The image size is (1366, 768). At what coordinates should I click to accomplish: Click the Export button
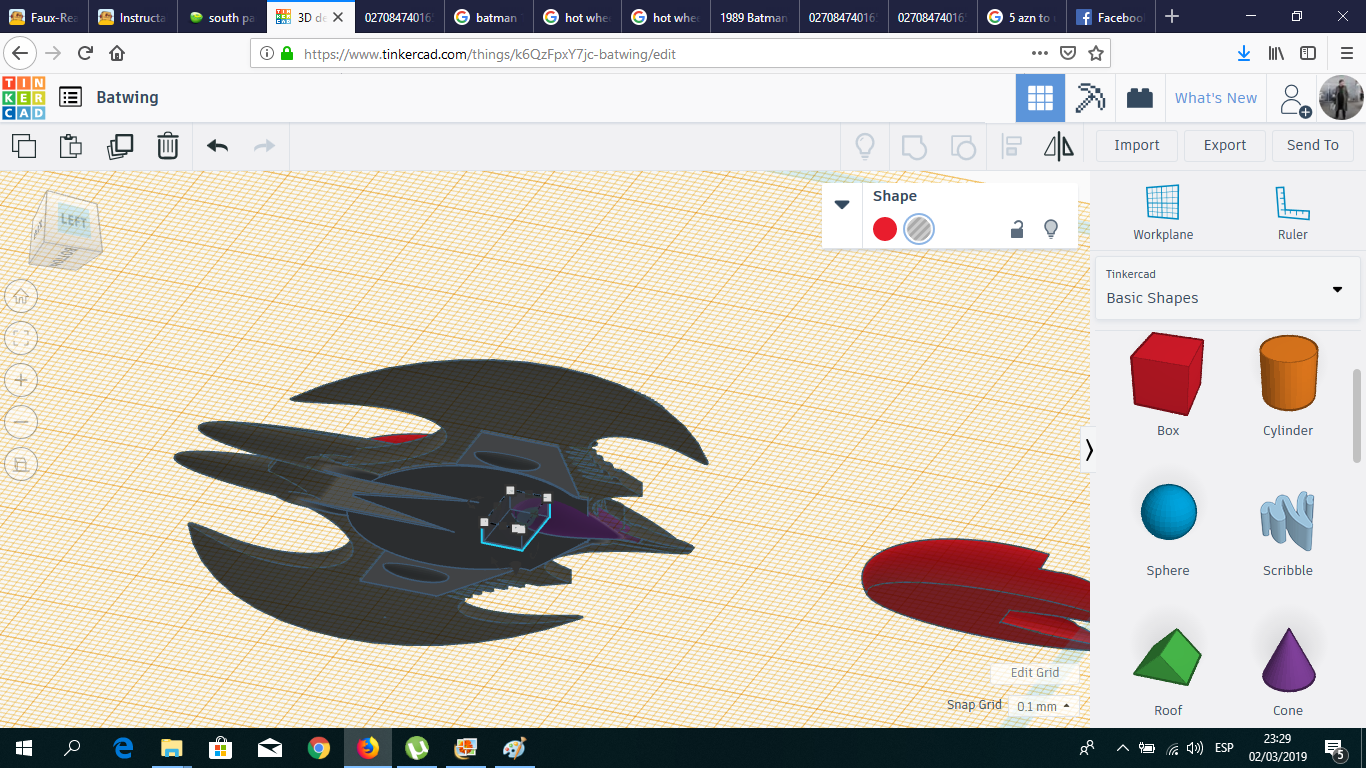point(1225,146)
